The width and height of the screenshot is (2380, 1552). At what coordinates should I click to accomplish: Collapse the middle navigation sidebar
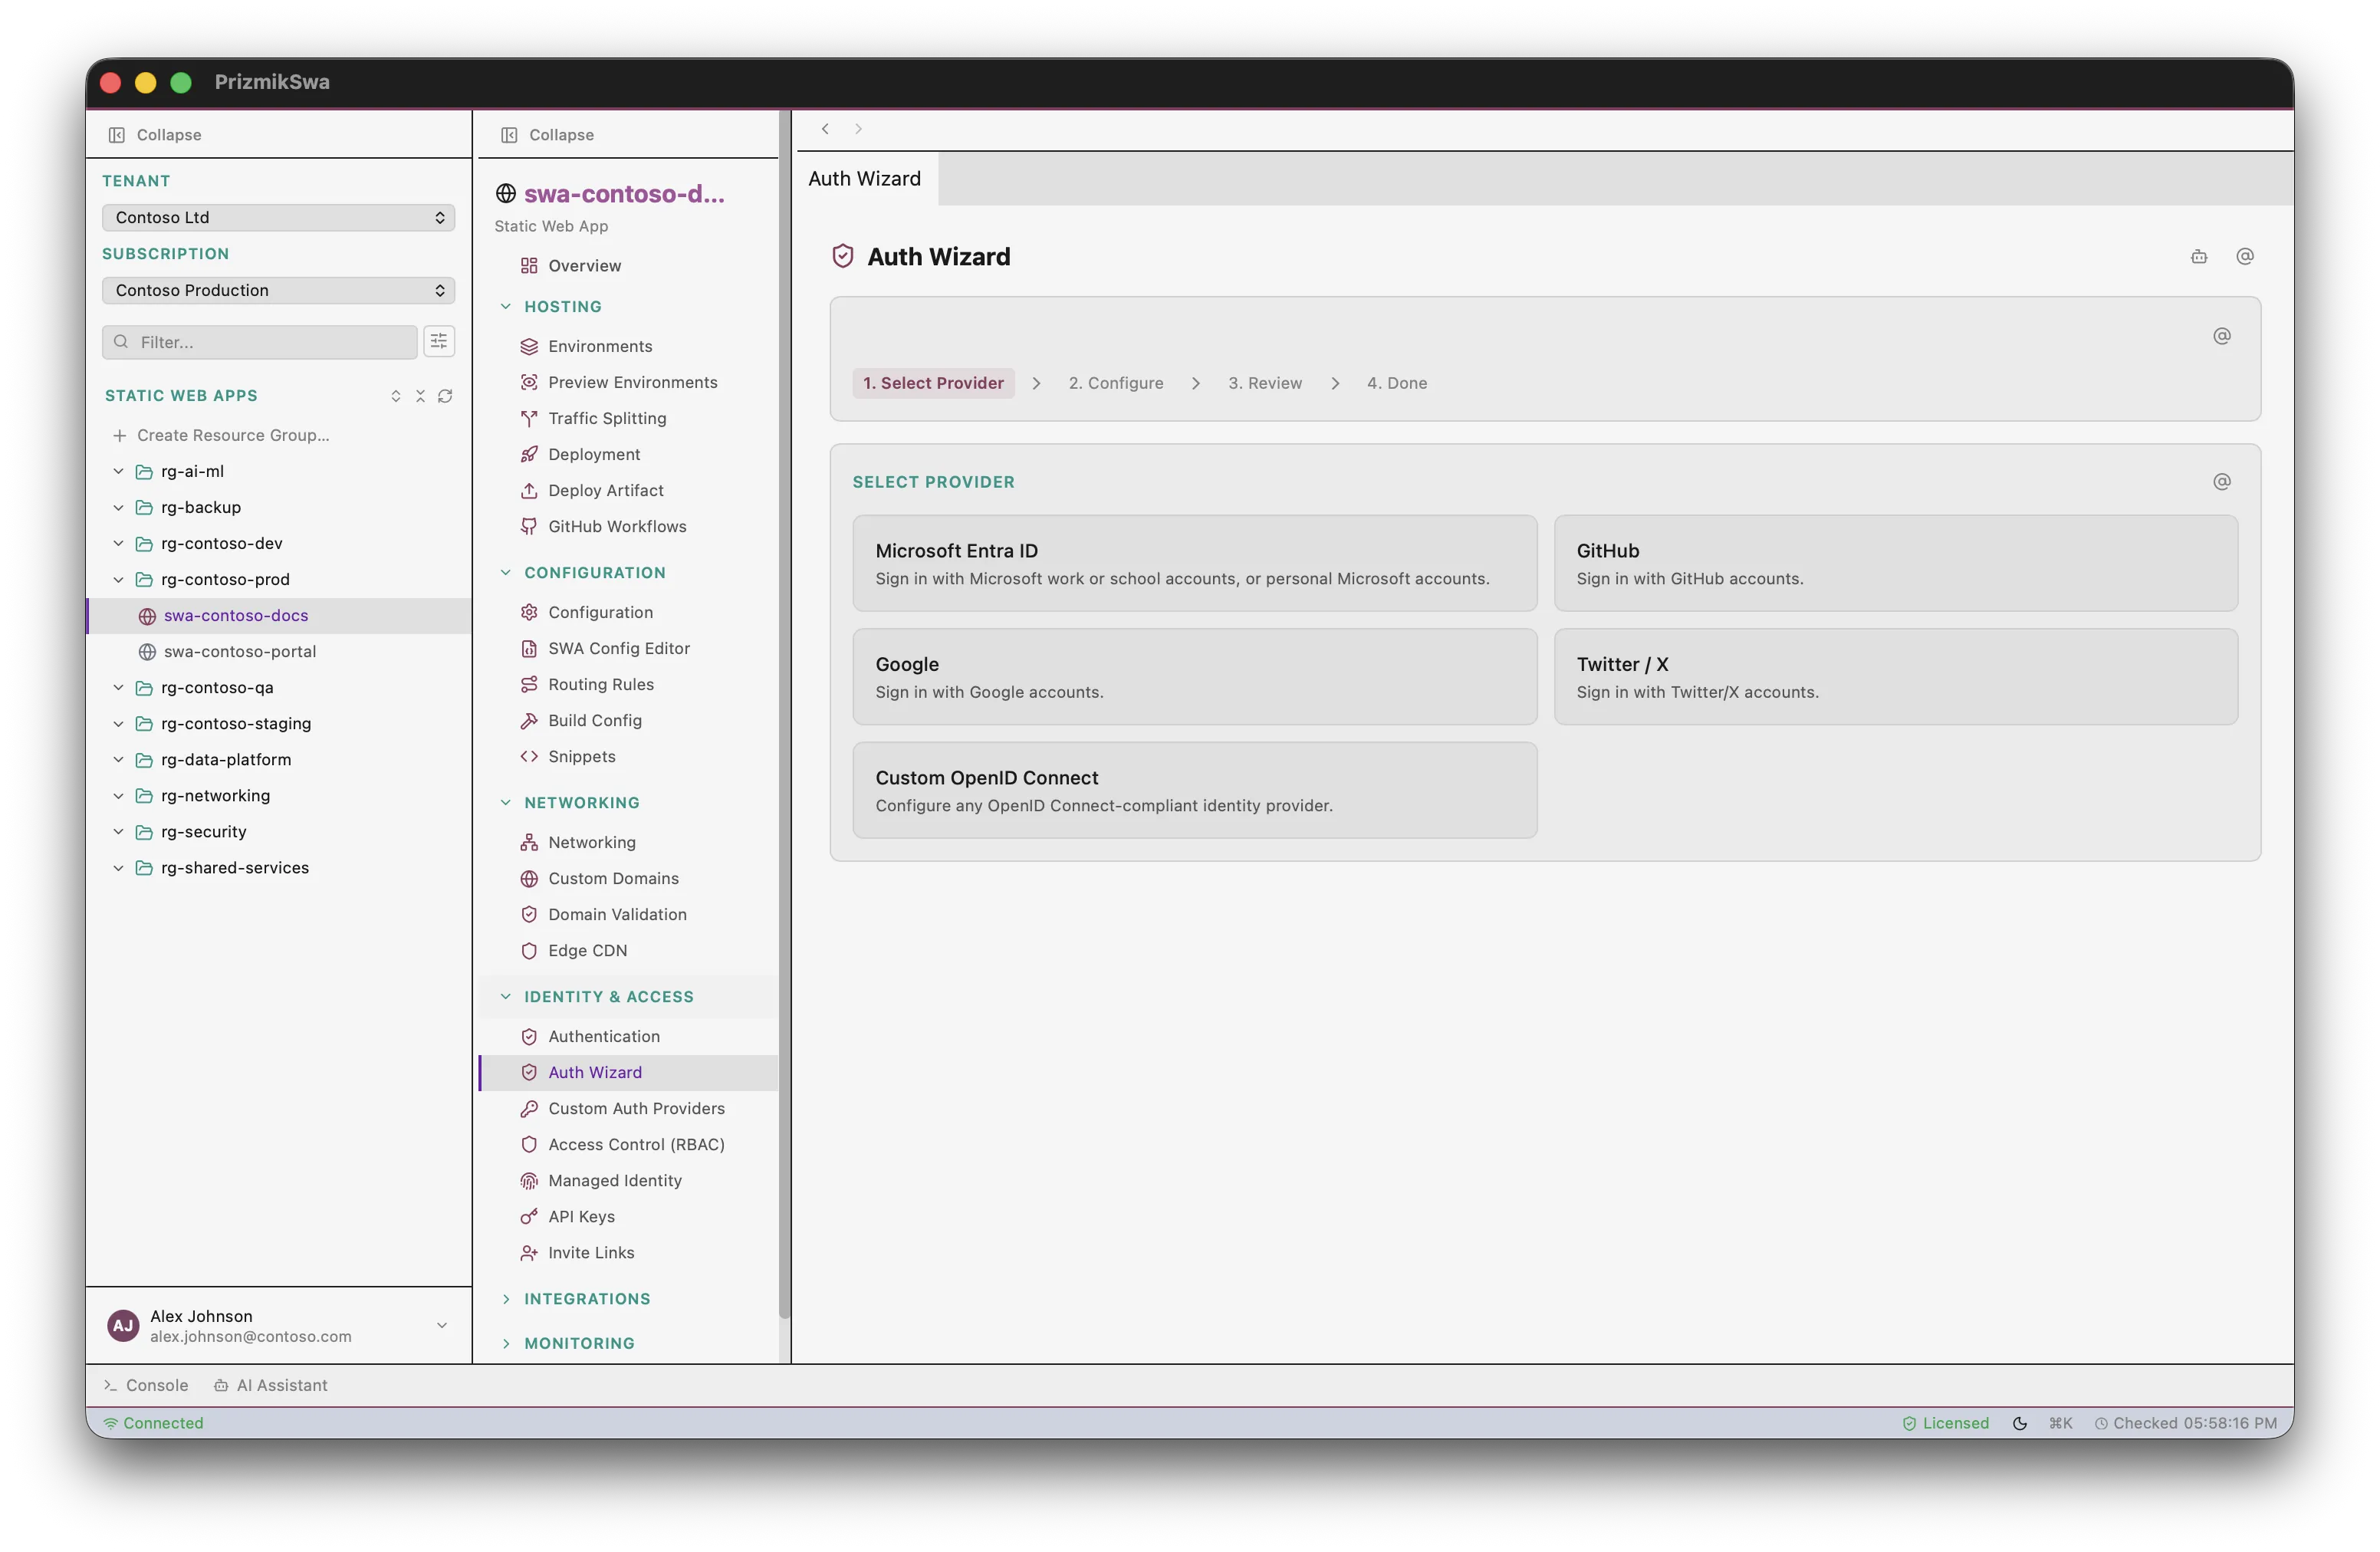point(547,135)
